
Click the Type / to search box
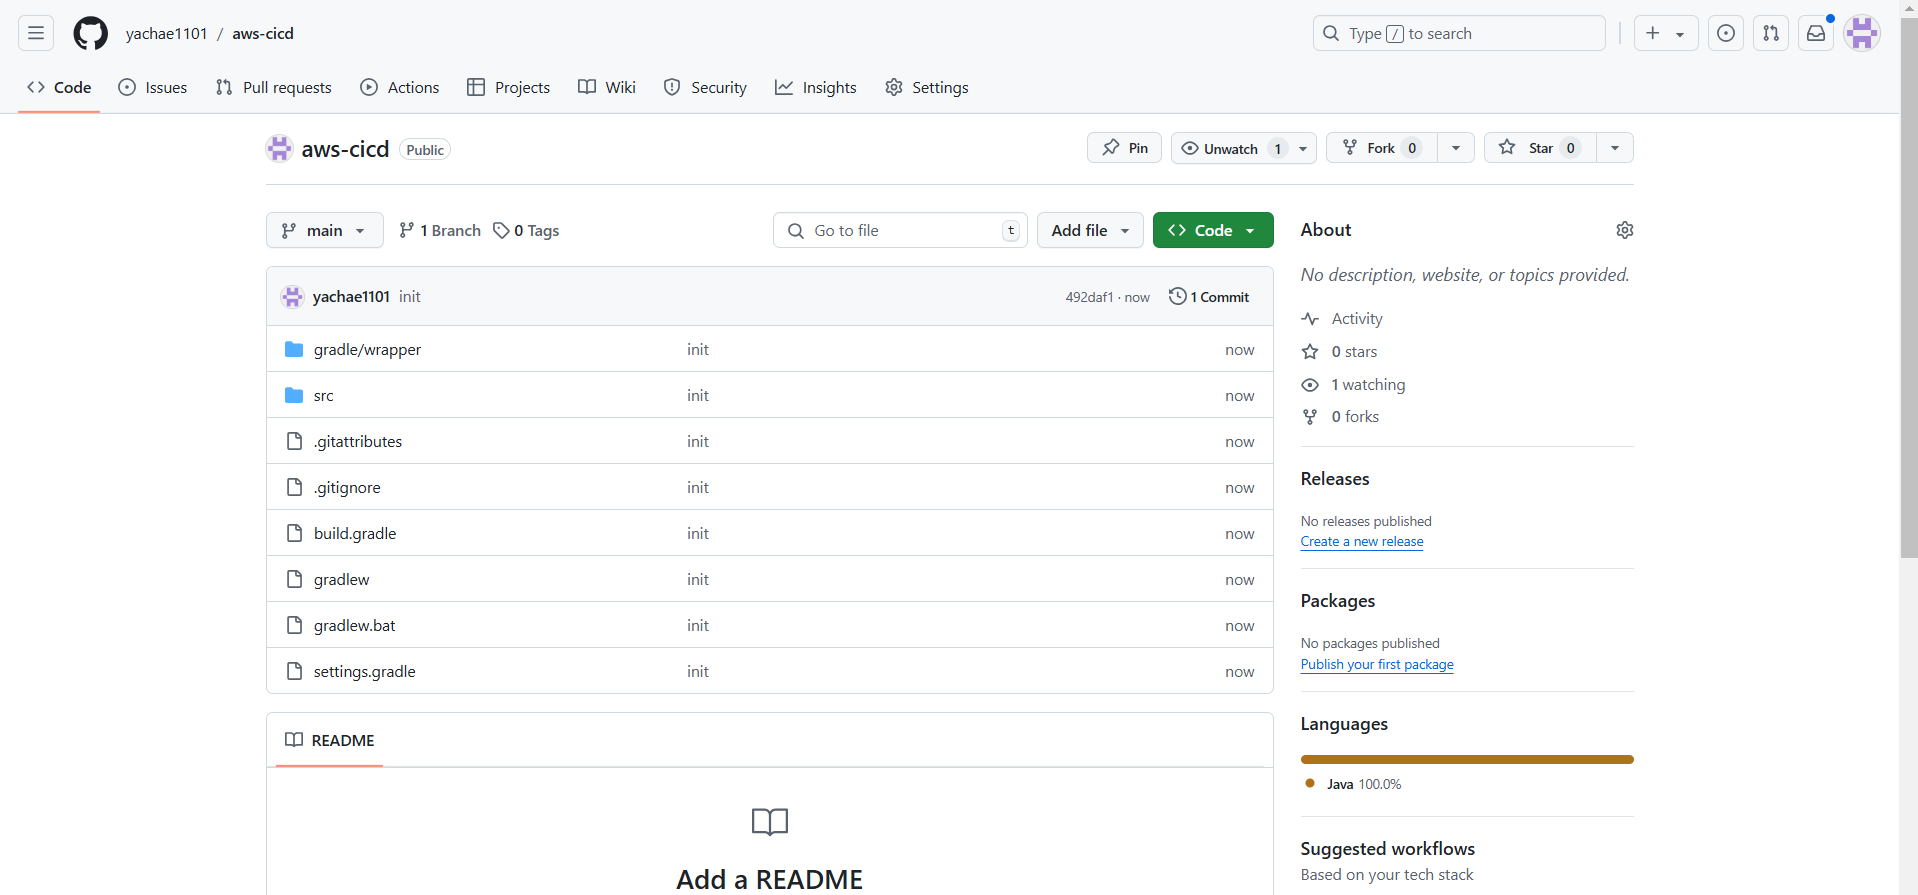tap(1459, 33)
